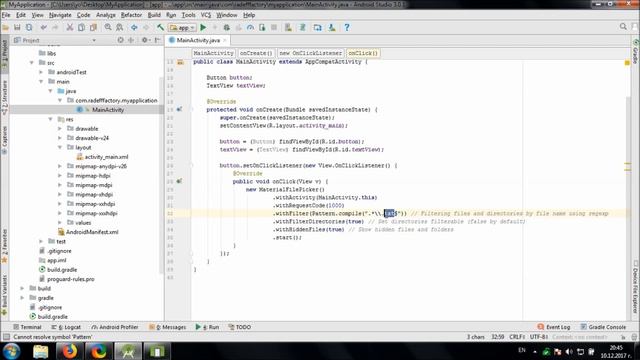Click the Help question mark icon
This screenshot has height=360, width=640.
(347, 27)
